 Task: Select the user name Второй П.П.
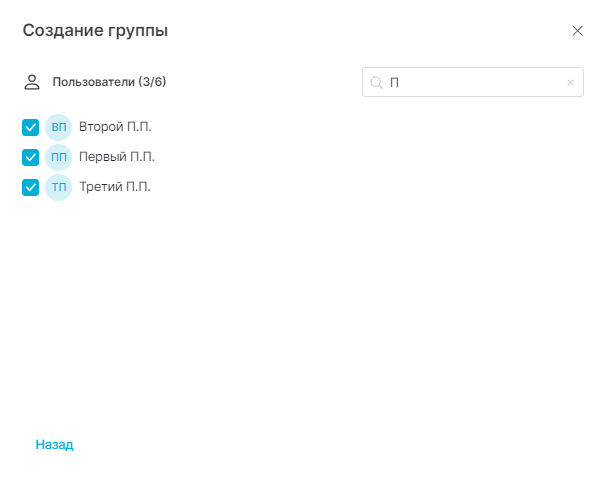click(x=115, y=127)
